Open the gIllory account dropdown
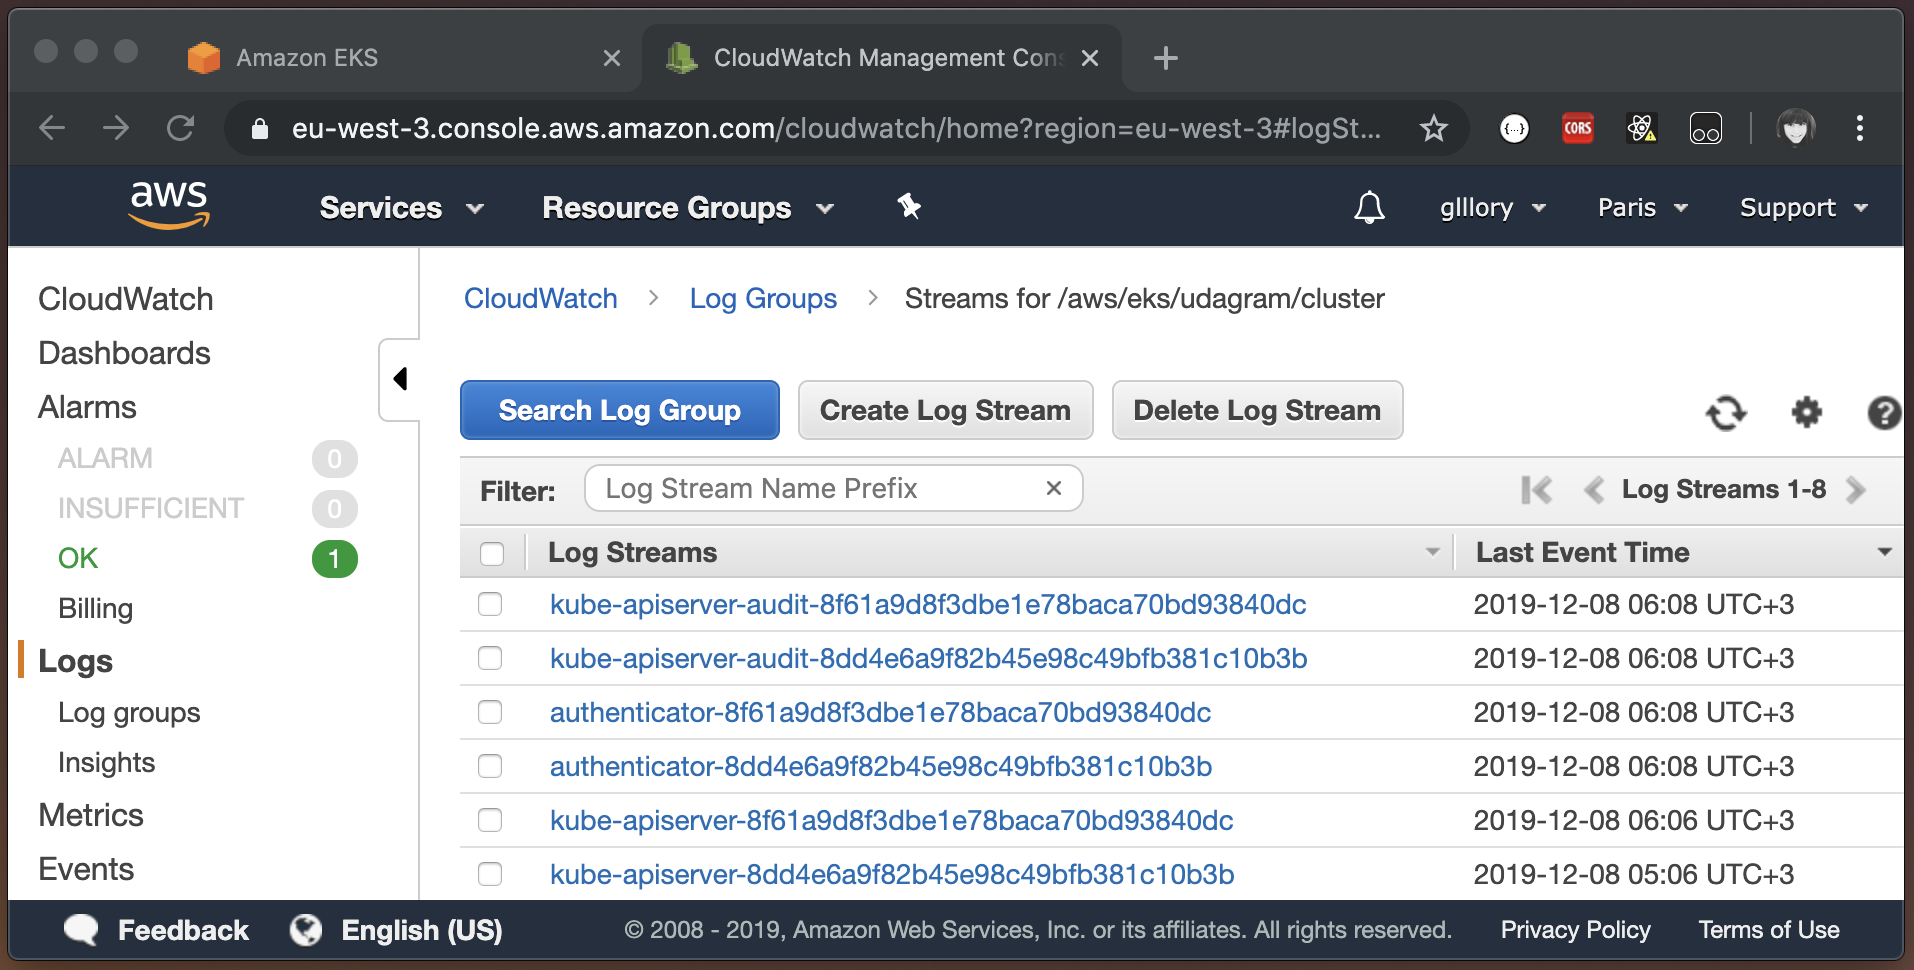Image resolution: width=1914 pixels, height=970 pixels. point(1493,208)
